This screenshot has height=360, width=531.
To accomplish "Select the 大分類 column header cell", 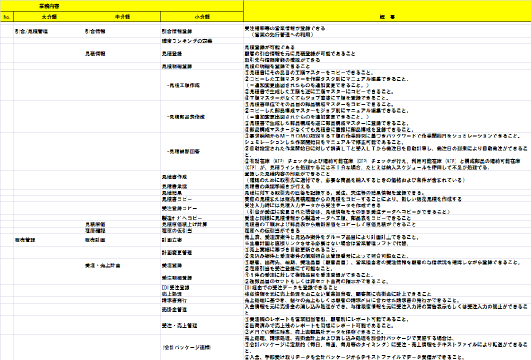I will click(49, 17).
